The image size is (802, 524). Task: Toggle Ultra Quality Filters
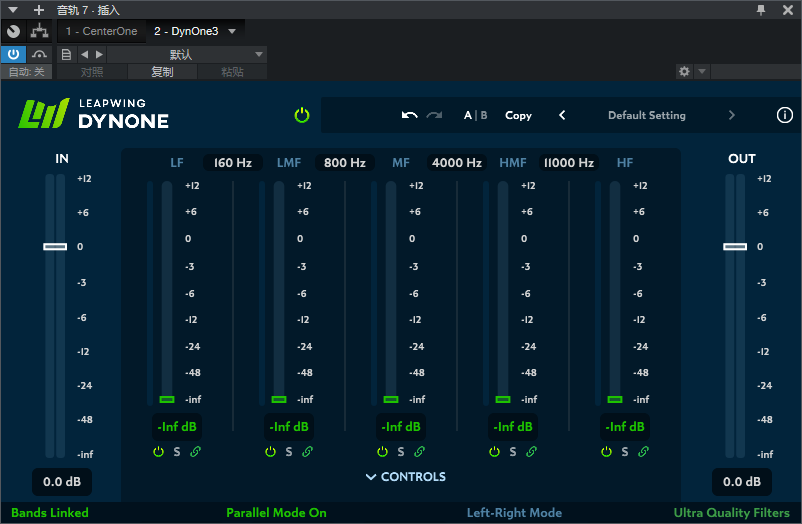click(731, 513)
